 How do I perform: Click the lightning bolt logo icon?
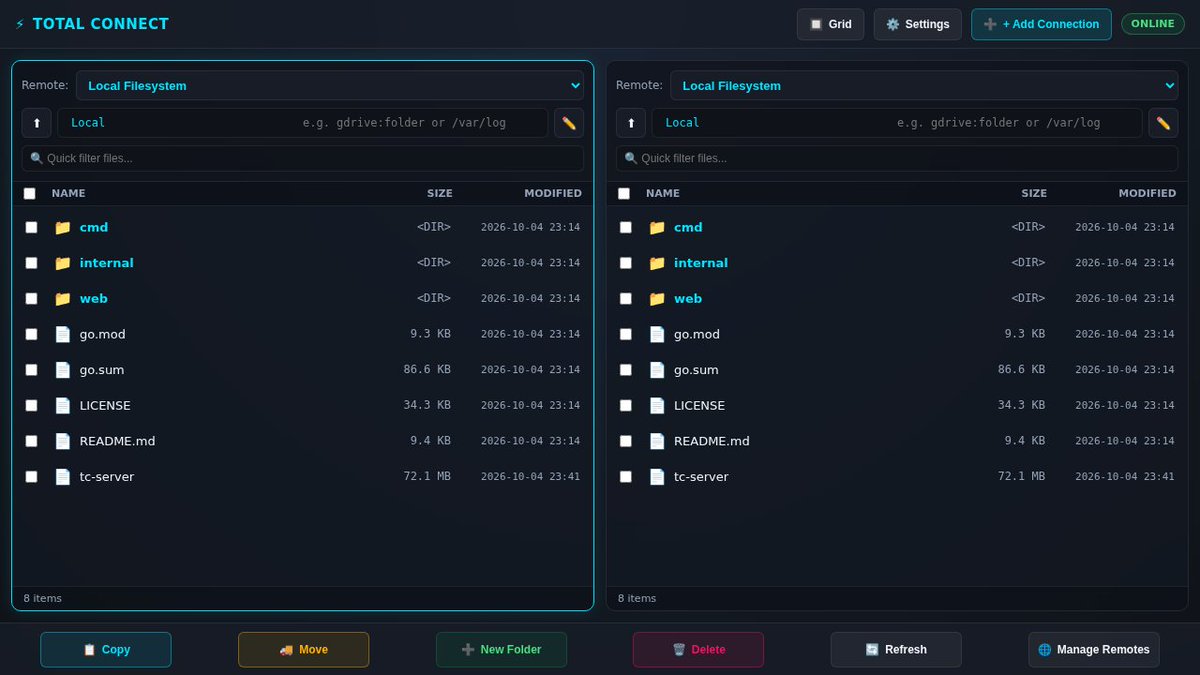click(x=20, y=24)
